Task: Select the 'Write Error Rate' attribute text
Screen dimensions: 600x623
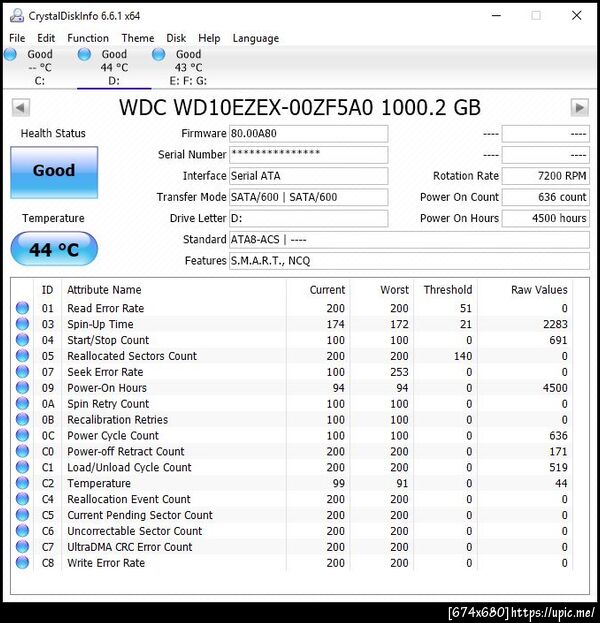Action: (x=106, y=563)
